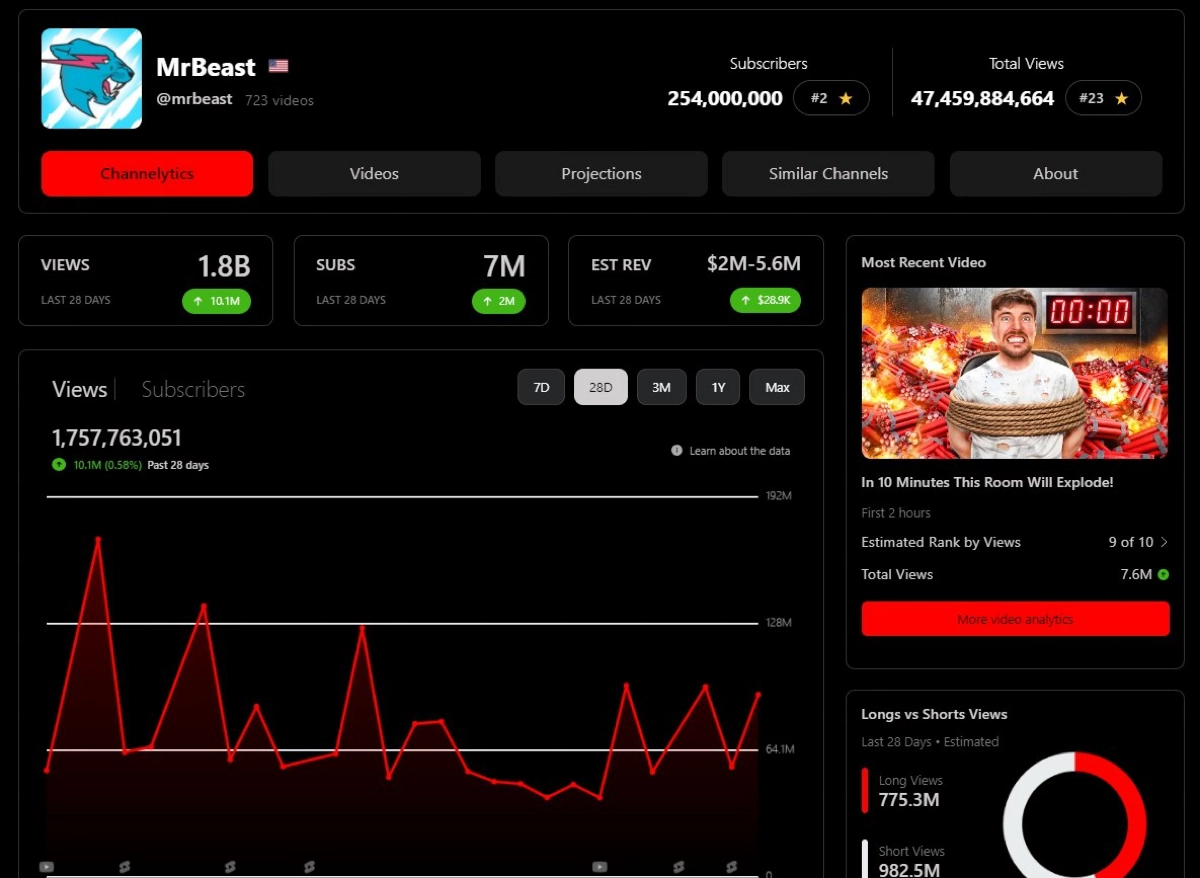Click the VIEWS 1.8B stat card
Screen dimensions: 1200x878
(x=145, y=281)
